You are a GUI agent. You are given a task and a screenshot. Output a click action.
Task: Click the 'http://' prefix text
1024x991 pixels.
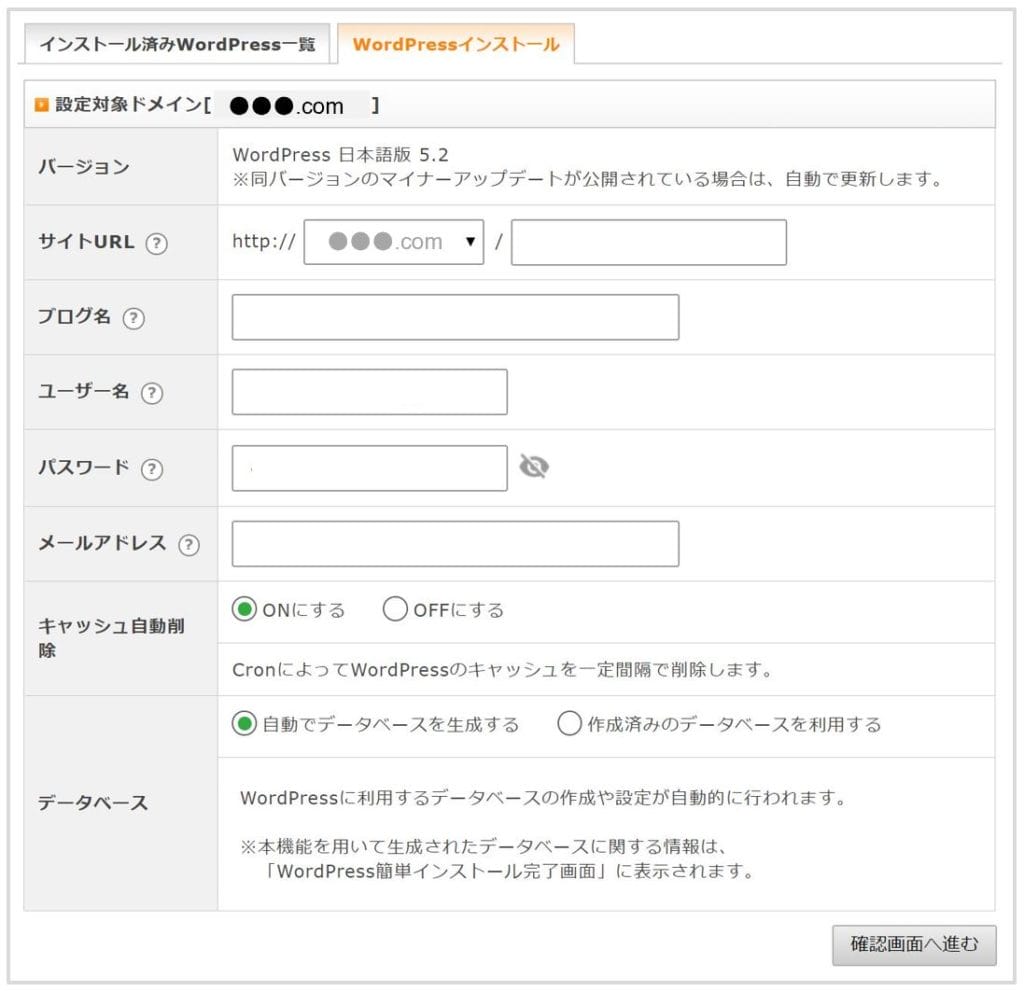pos(264,242)
